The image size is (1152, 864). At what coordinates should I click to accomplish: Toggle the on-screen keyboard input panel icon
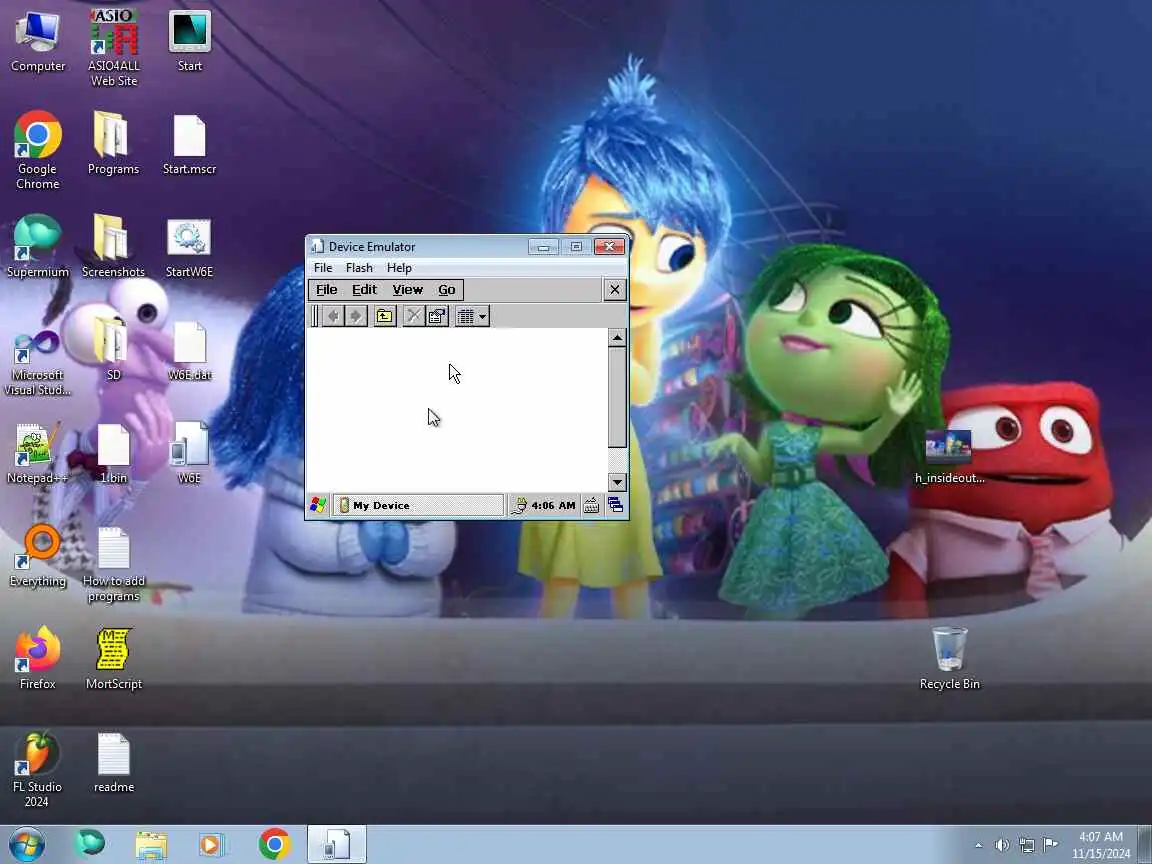[591, 505]
